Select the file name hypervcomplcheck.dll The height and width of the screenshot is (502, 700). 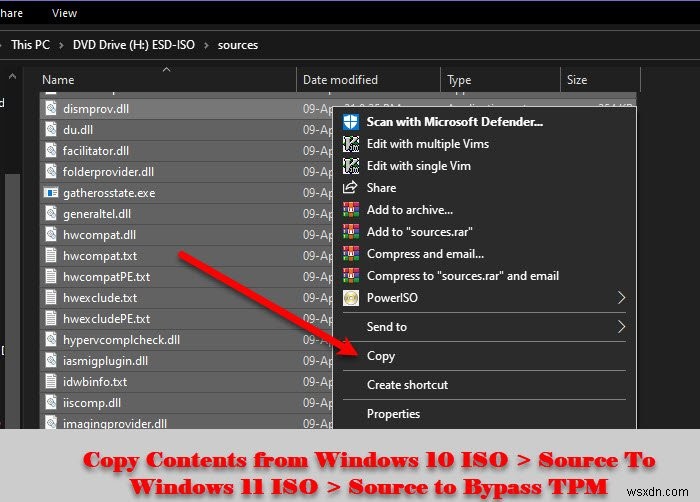click(x=121, y=339)
